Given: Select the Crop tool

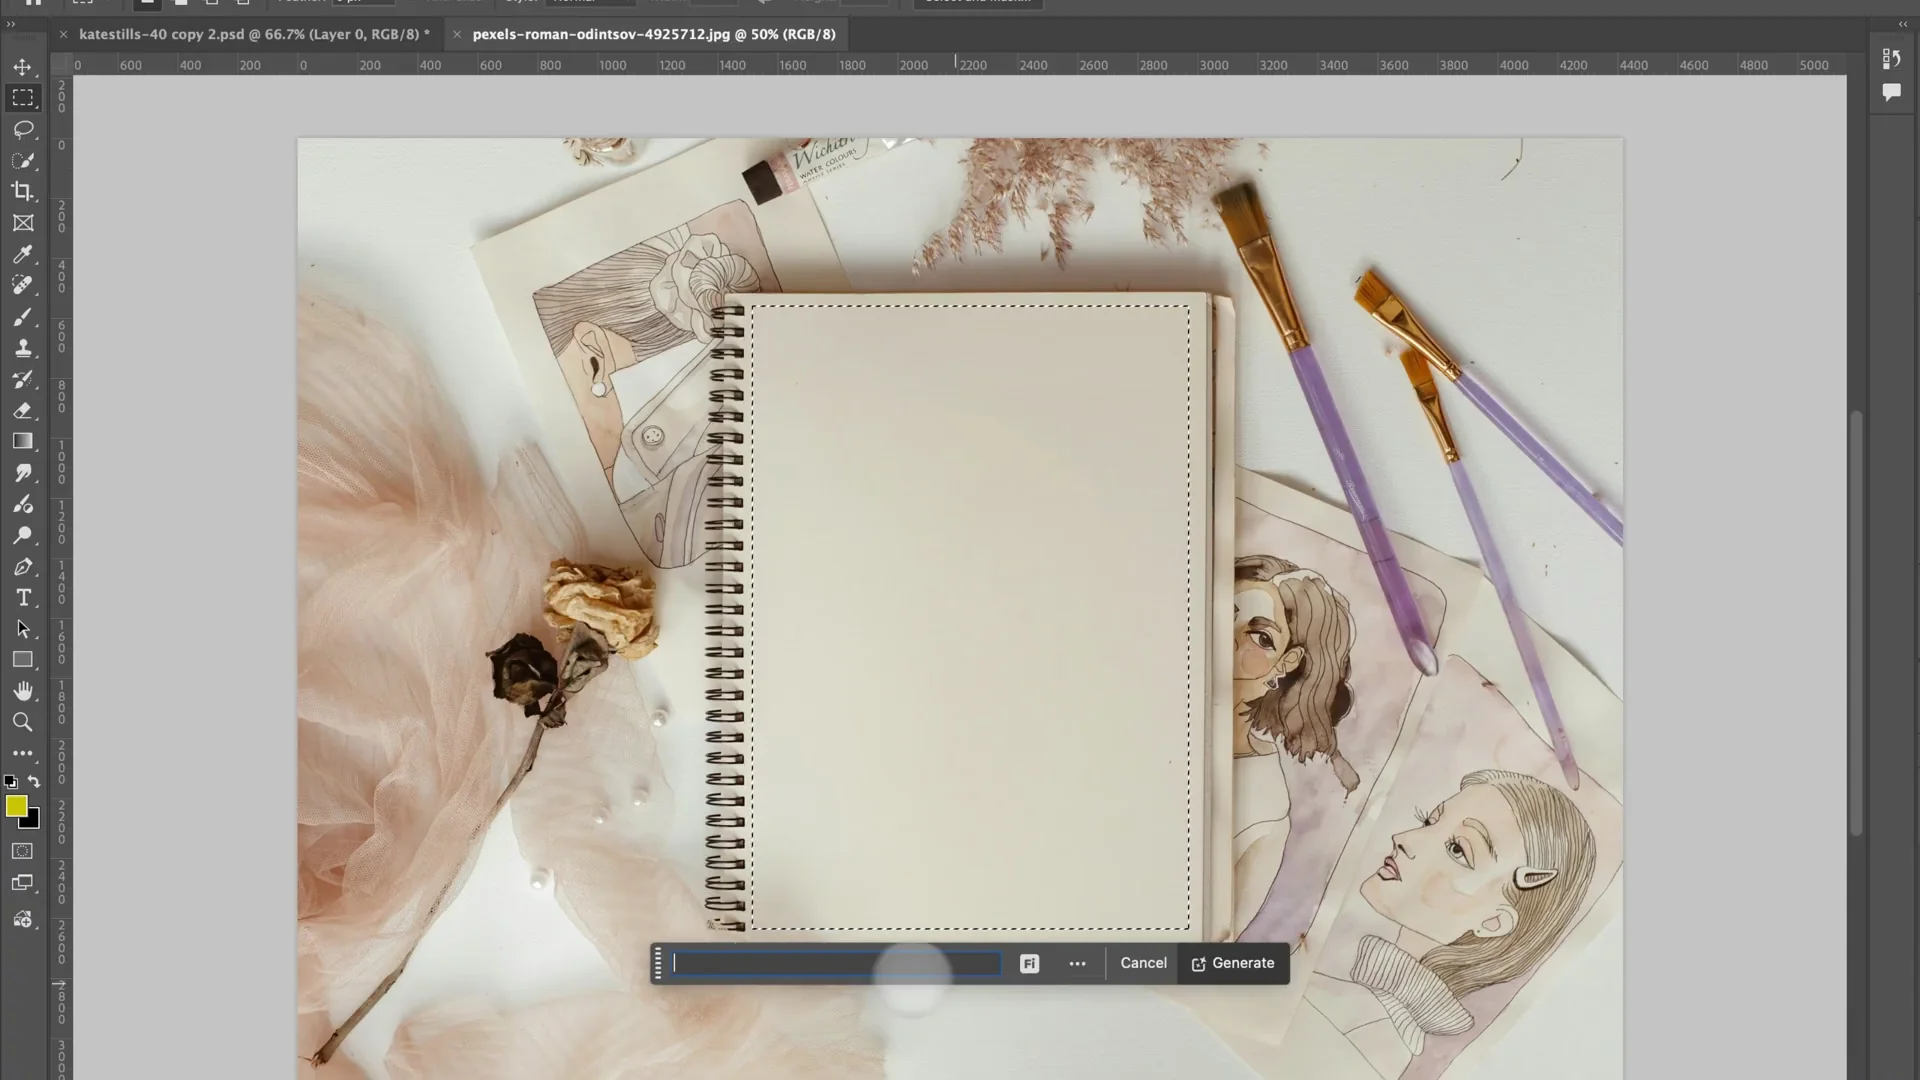Looking at the screenshot, I should pyautogui.click(x=23, y=191).
